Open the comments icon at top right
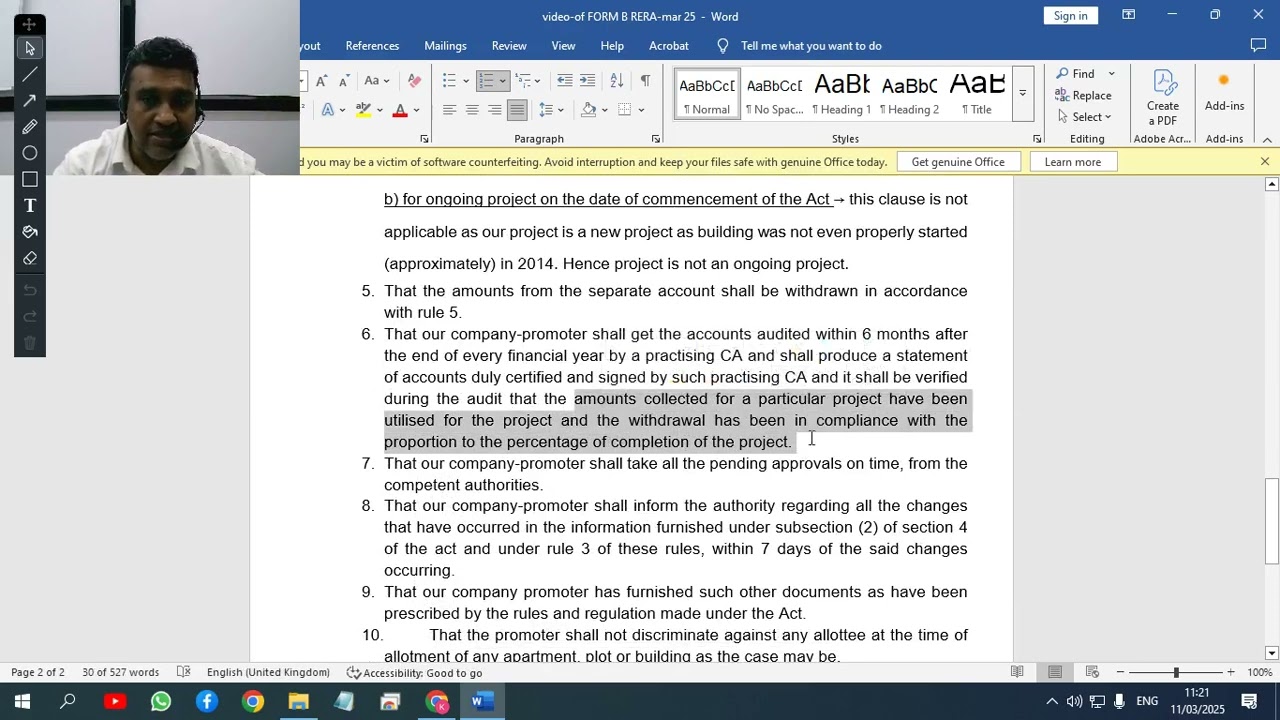Screen dimensions: 1280x720 (x=1258, y=45)
